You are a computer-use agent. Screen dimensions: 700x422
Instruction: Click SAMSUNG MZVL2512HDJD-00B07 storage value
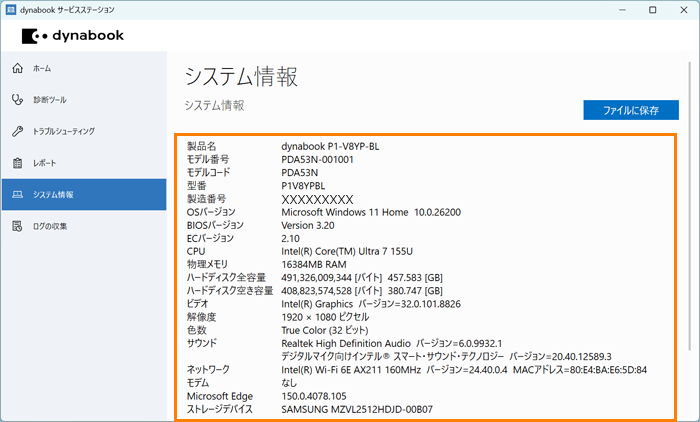pyautogui.click(x=357, y=409)
